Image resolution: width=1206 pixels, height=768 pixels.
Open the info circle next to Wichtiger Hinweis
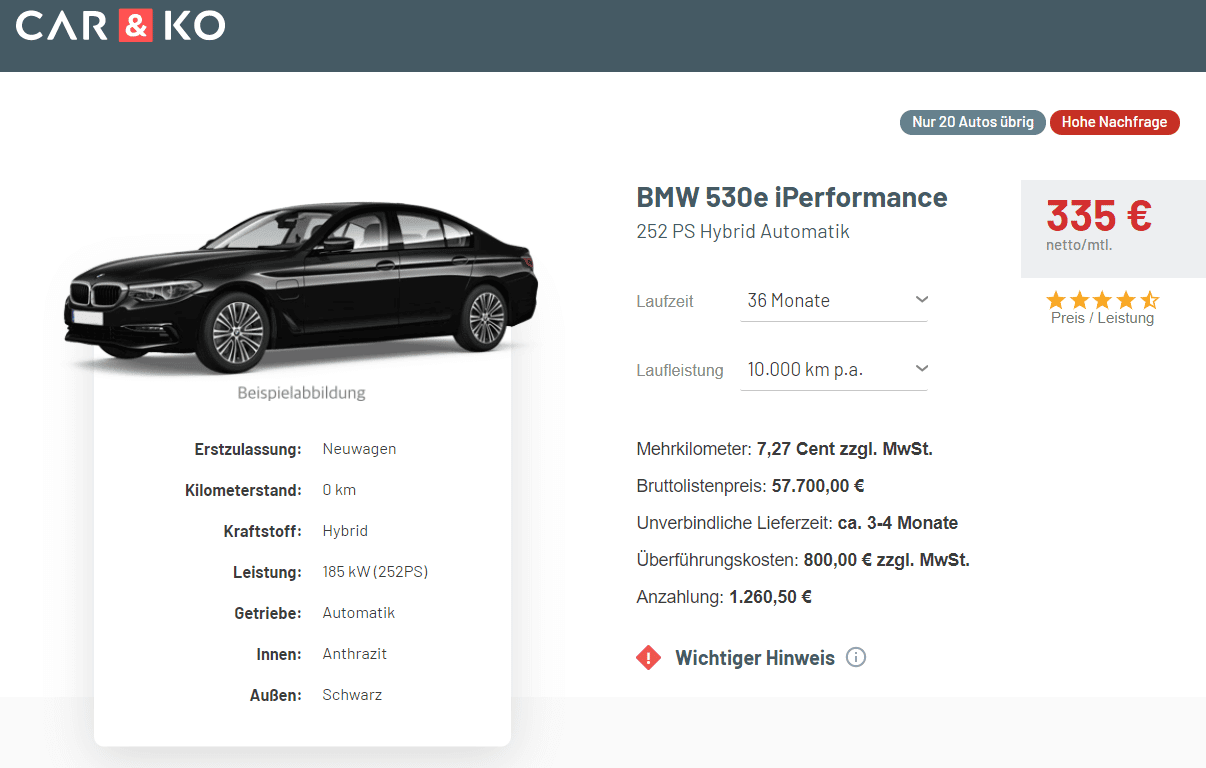click(x=856, y=657)
